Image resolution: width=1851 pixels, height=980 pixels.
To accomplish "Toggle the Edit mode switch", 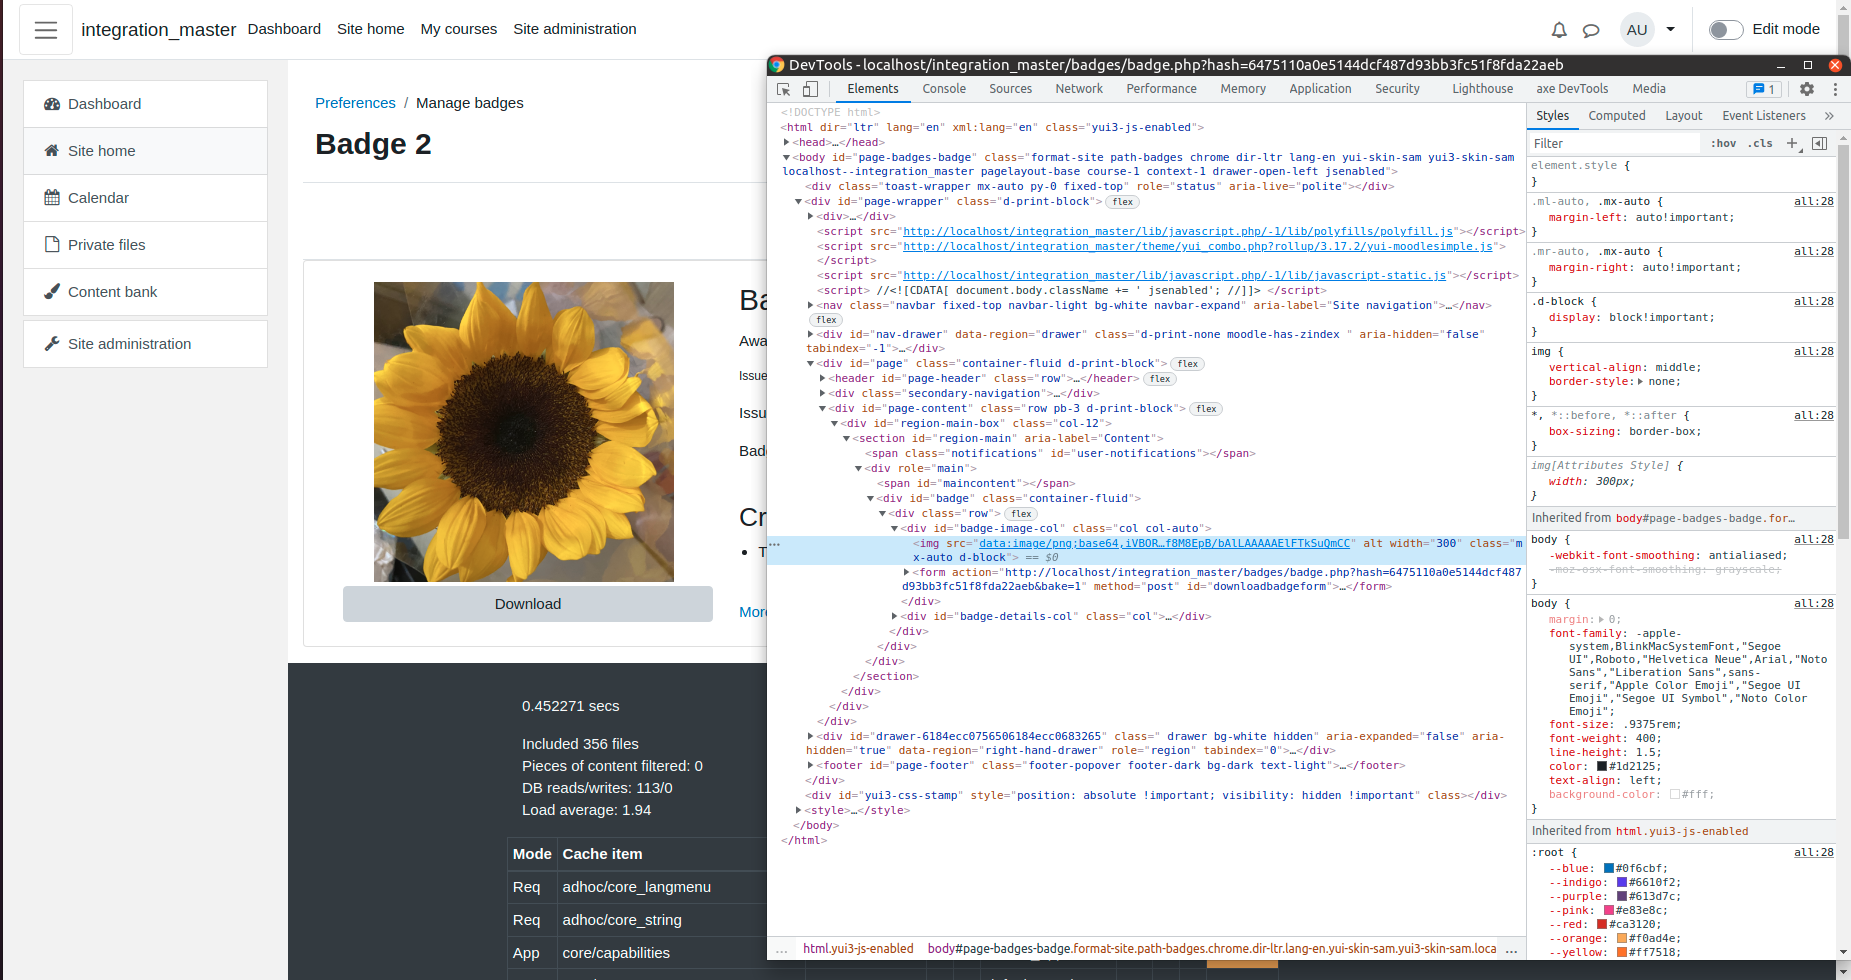I will [x=1726, y=30].
